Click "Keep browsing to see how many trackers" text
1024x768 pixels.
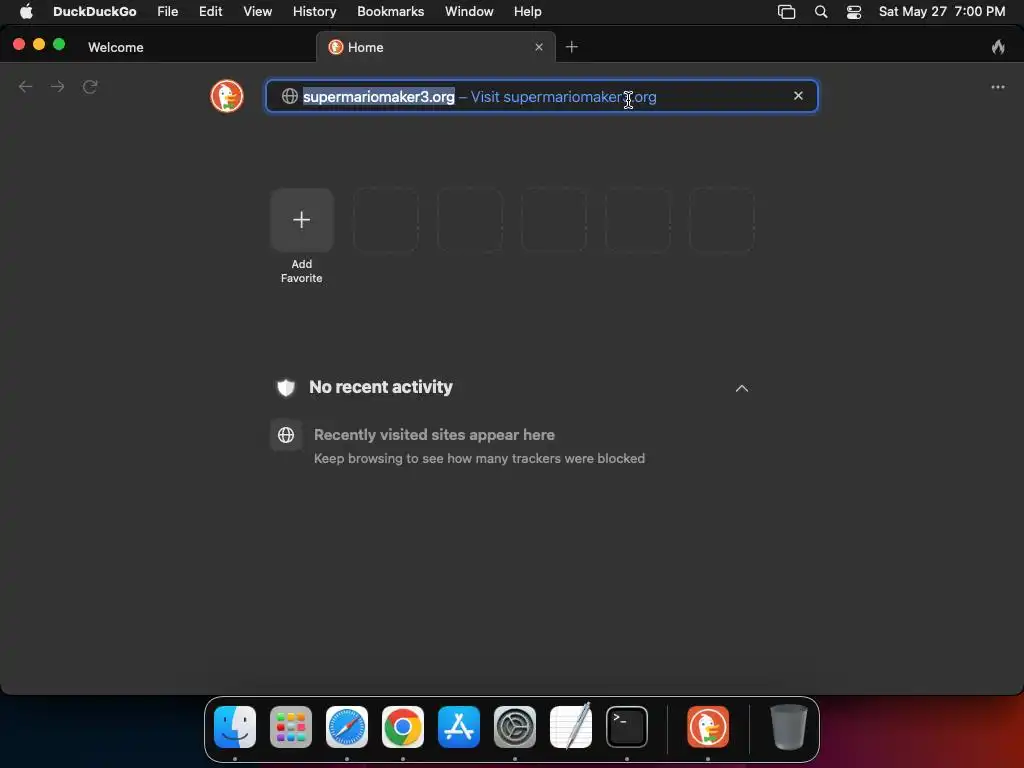click(x=479, y=458)
